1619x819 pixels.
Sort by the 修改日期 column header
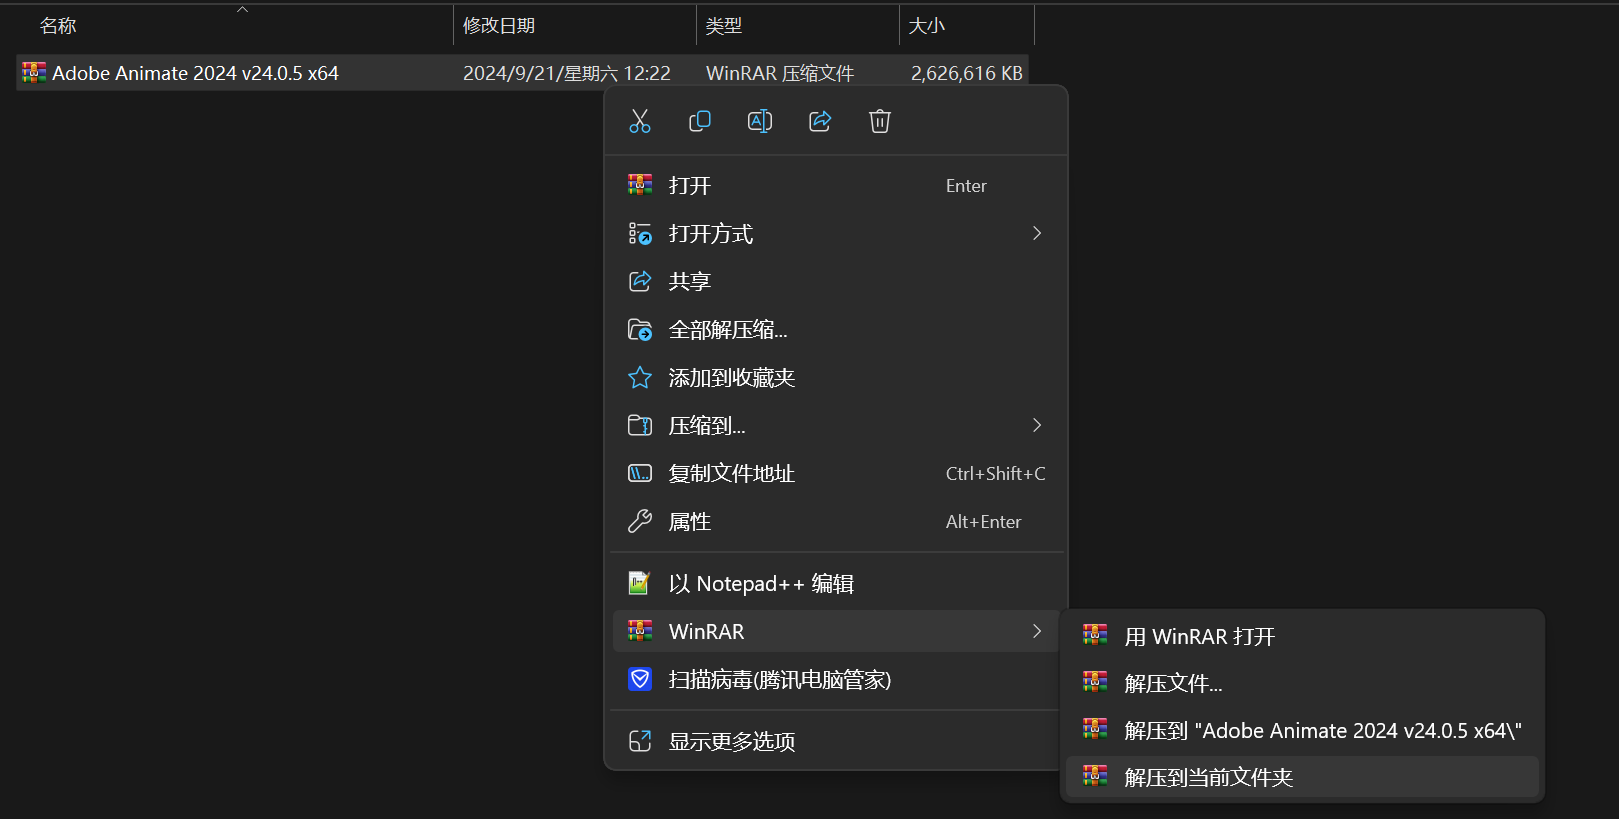[499, 26]
